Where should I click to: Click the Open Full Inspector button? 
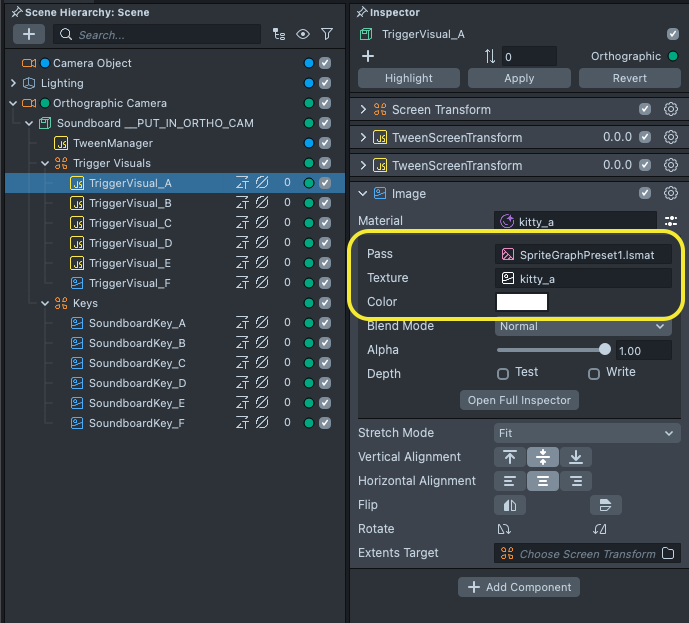point(519,400)
